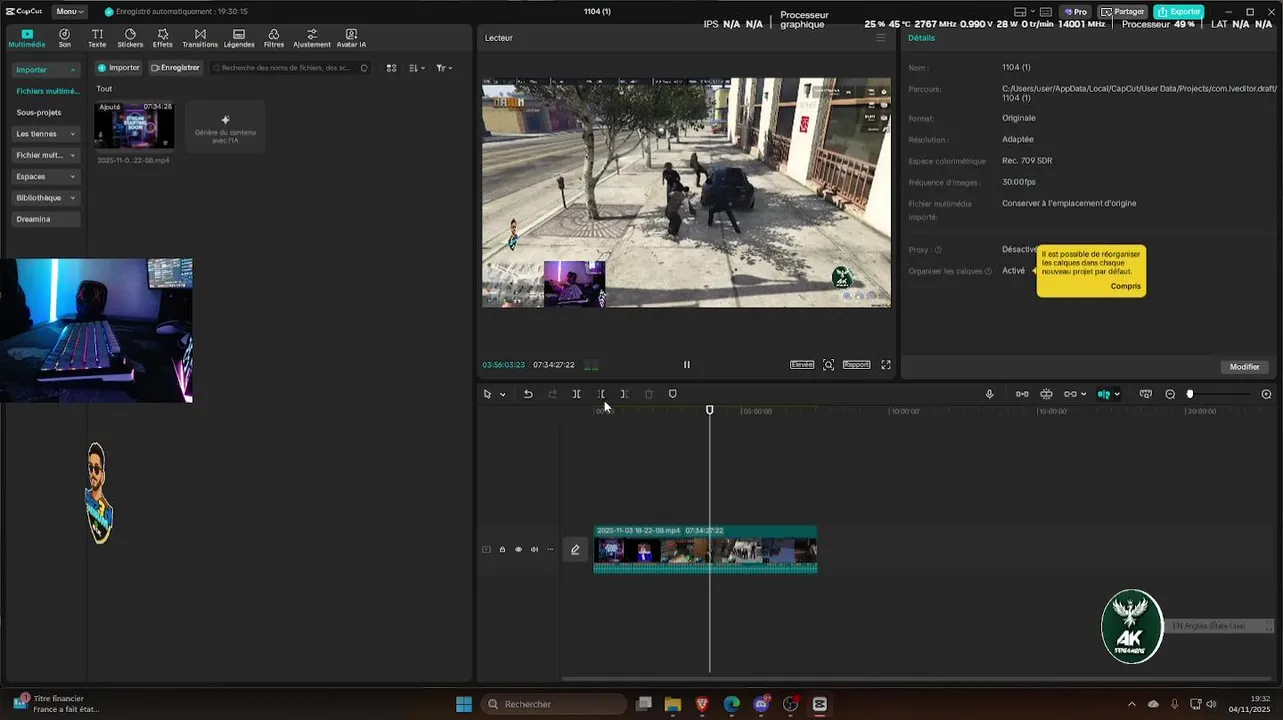
Task: Open the player hamburger menu
Action: (880, 38)
